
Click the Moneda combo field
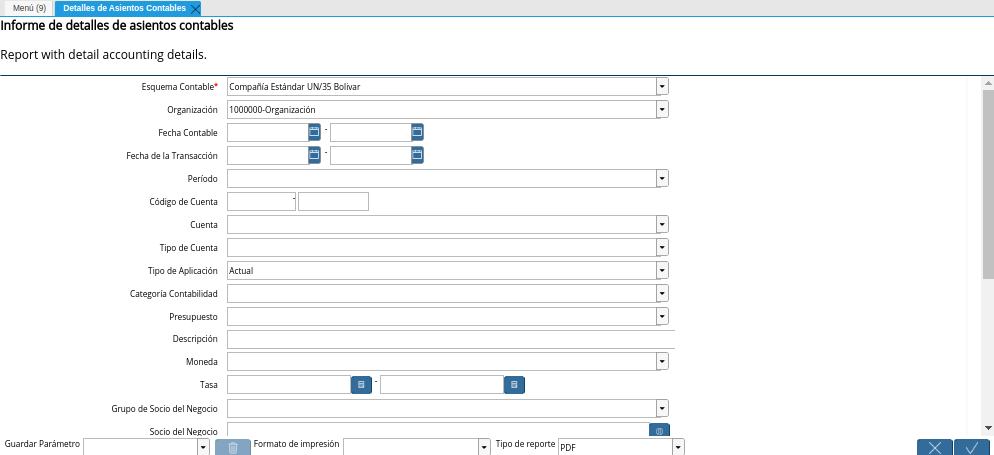(x=442, y=362)
